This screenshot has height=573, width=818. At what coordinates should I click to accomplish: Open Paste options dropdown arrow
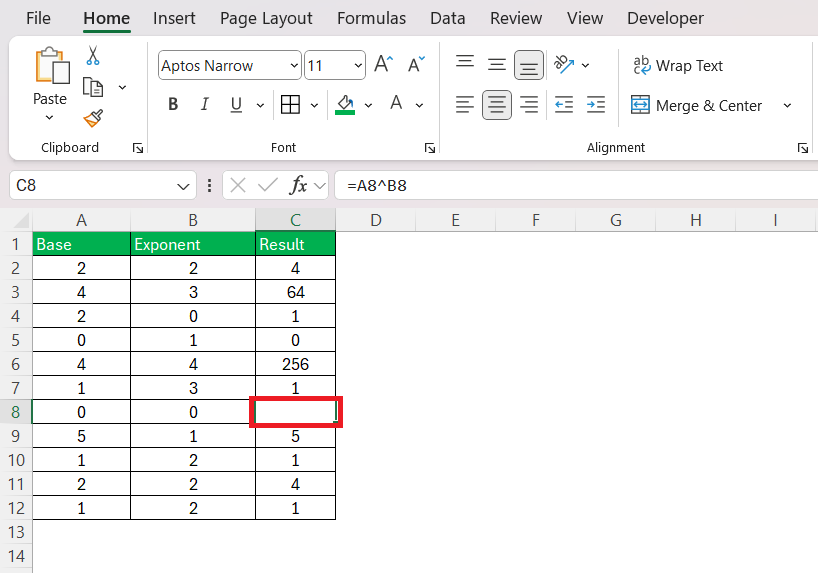click(50, 118)
